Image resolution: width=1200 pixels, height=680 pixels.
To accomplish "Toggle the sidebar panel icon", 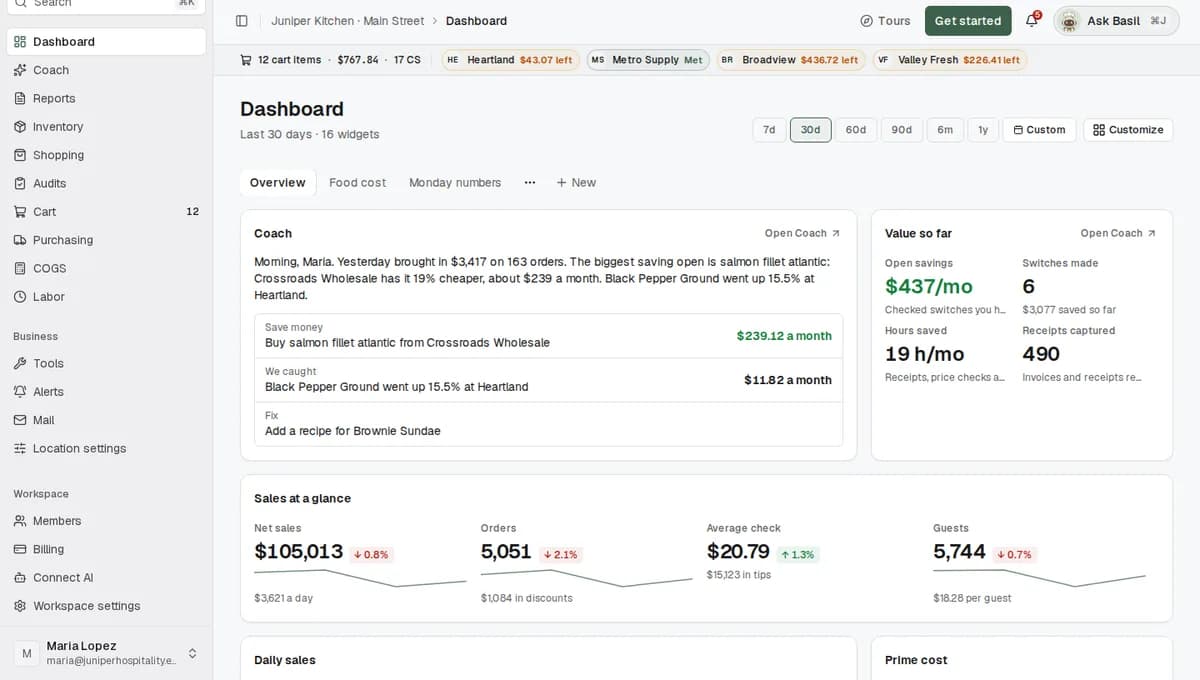I will point(242,21).
